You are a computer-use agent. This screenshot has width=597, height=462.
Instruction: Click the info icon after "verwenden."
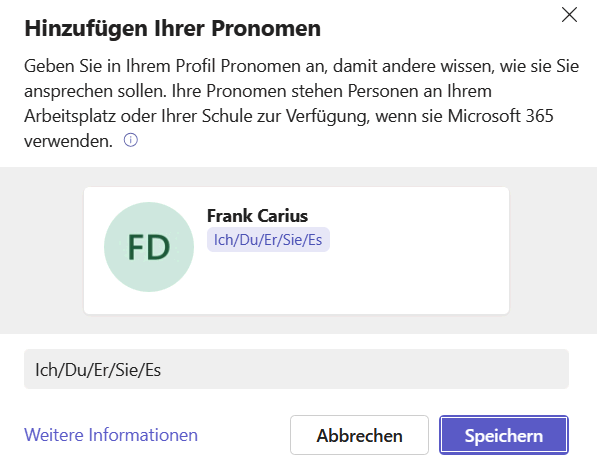tap(131, 140)
